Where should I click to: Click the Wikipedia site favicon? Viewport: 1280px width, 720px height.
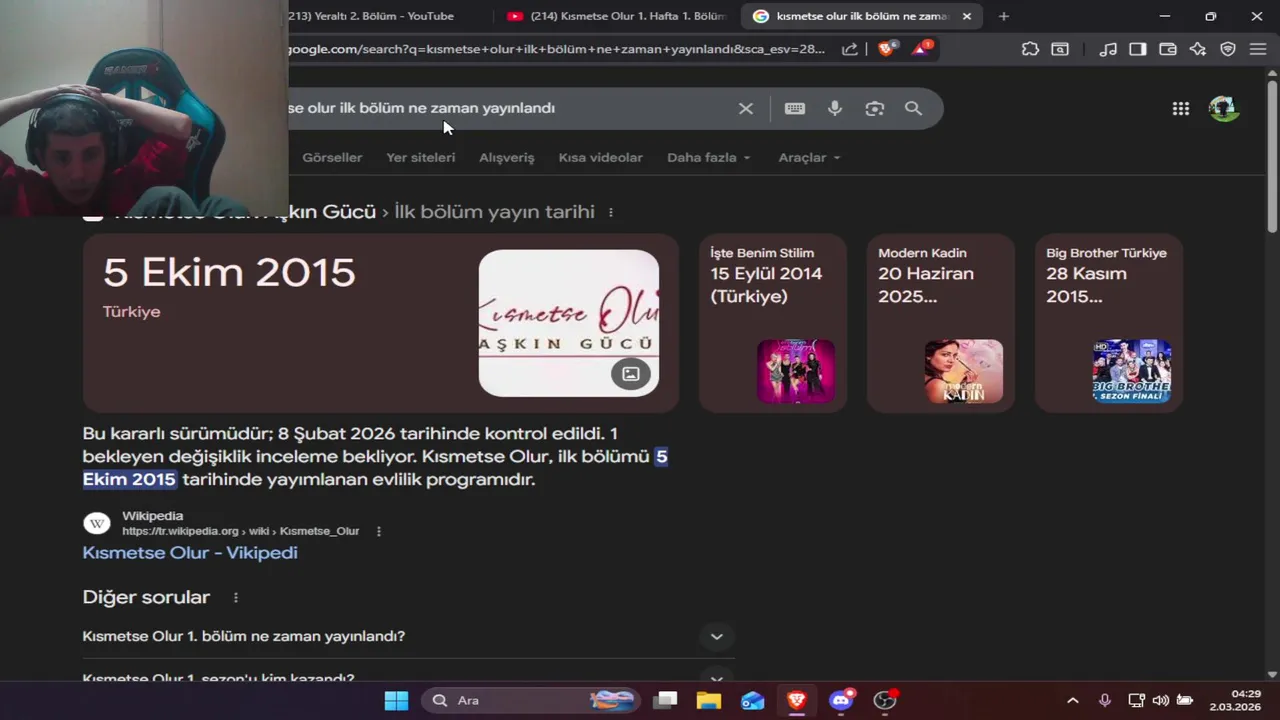point(97,523)
